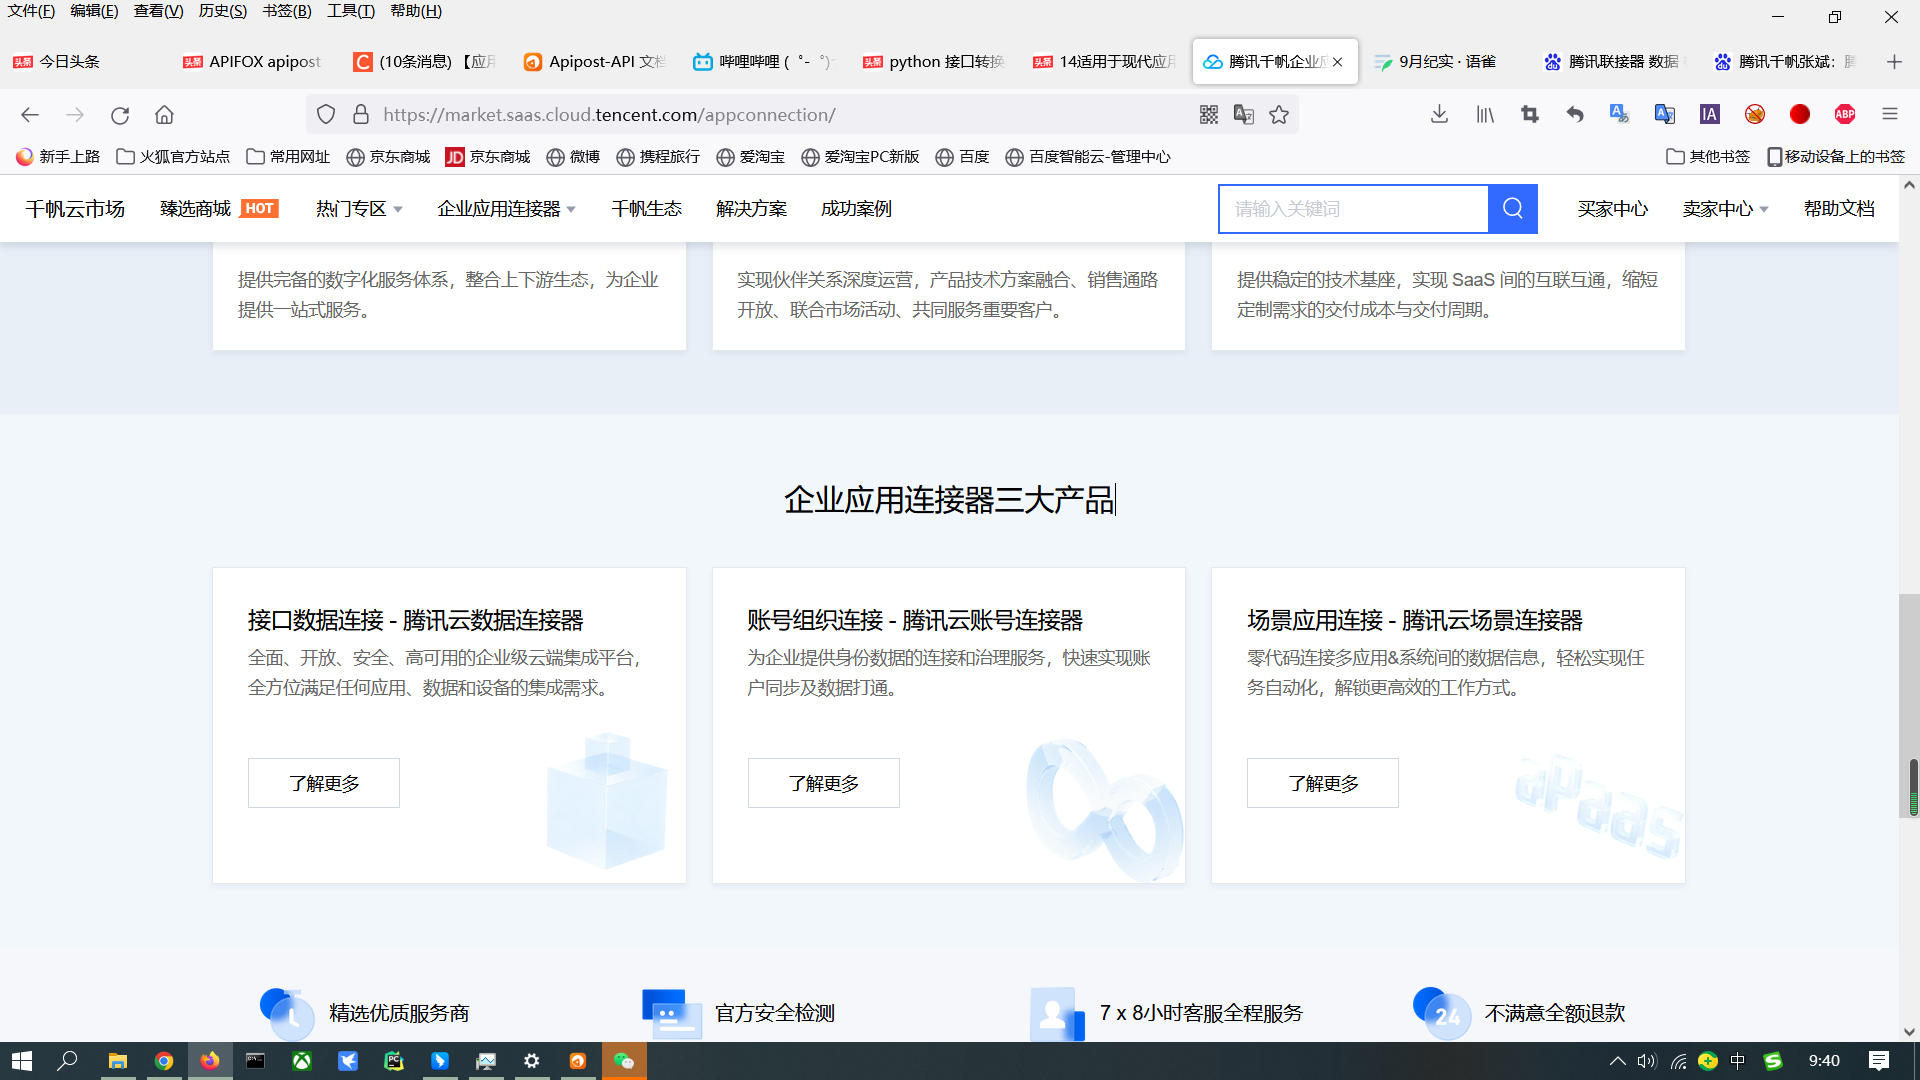
Task: Open WeChat from the Windows taskbar
Action: pyautogui.click(x=624, y=1061)
